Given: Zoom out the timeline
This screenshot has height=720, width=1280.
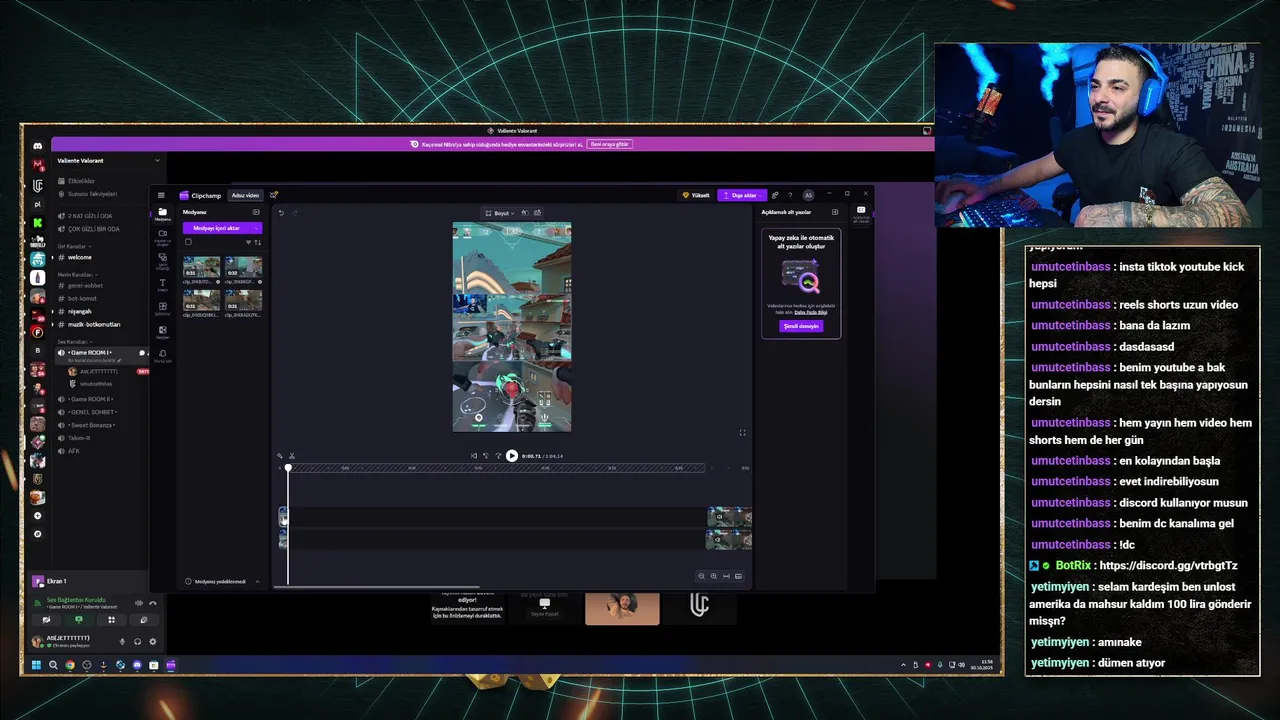Looking at the screenshot, I should click(x=701, y=576).
